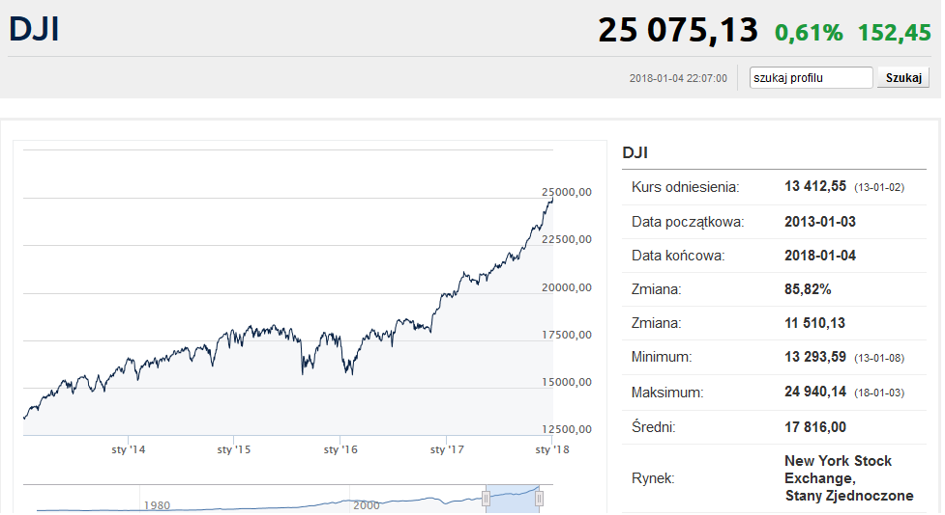Image resolution: width=945 pixels, height=515 pixels.
Task: Click the 1980 marker in the navigator
Action: (x=157, y=505)
